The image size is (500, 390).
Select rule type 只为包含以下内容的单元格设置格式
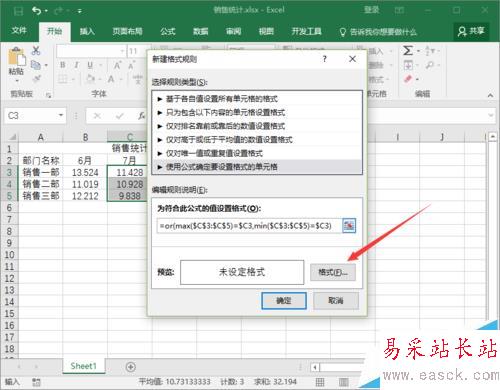tap(257, 112)
